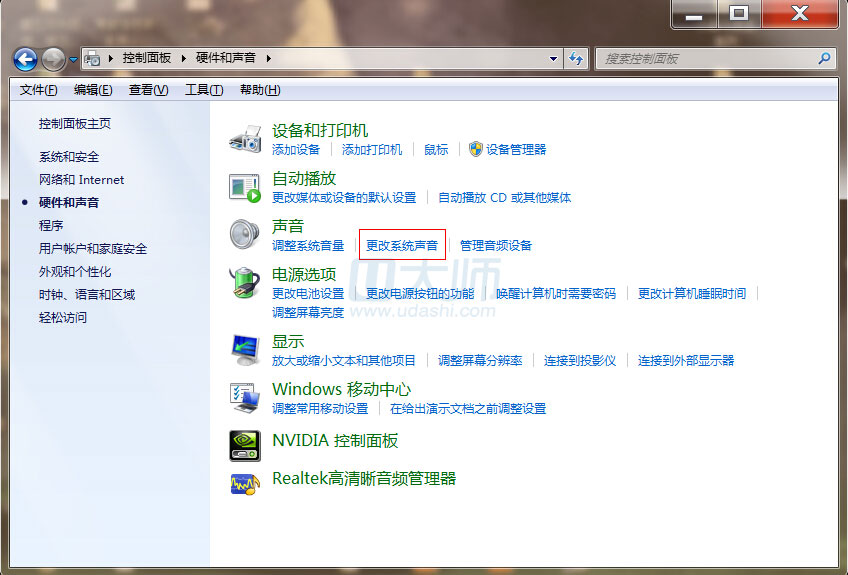Open the 工具(T) menu
The height and width of the screenshot is (575, 848).
tap(204, 90)
